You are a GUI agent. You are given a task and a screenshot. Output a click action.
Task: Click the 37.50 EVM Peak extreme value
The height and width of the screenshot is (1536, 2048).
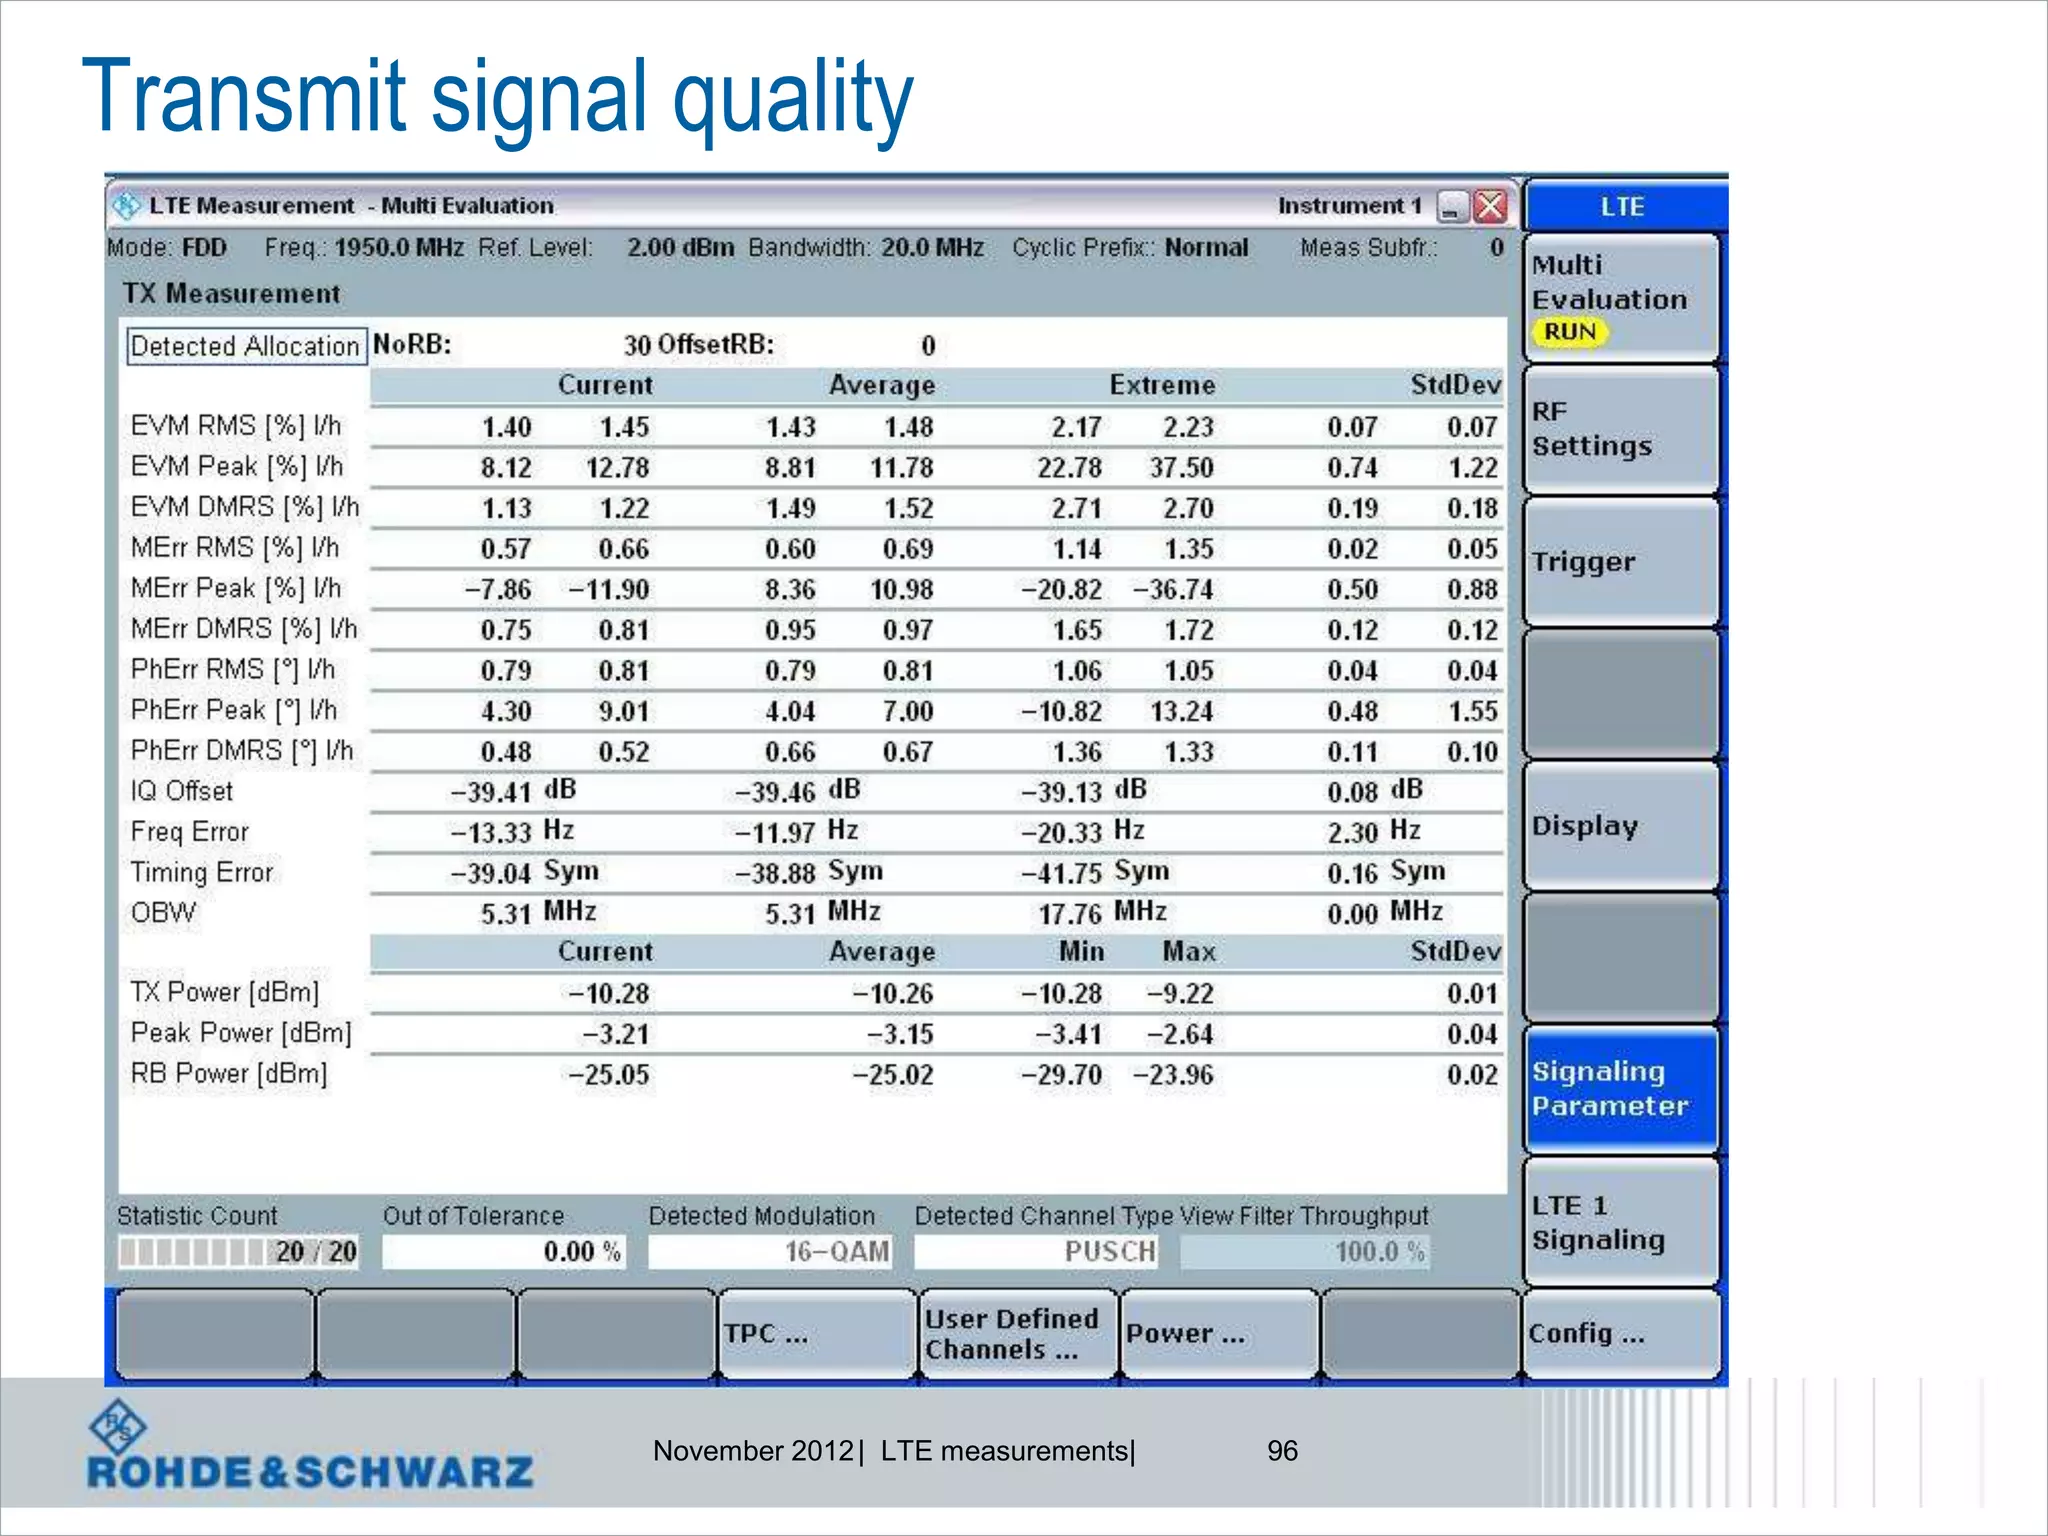(x=1181, y=467)
